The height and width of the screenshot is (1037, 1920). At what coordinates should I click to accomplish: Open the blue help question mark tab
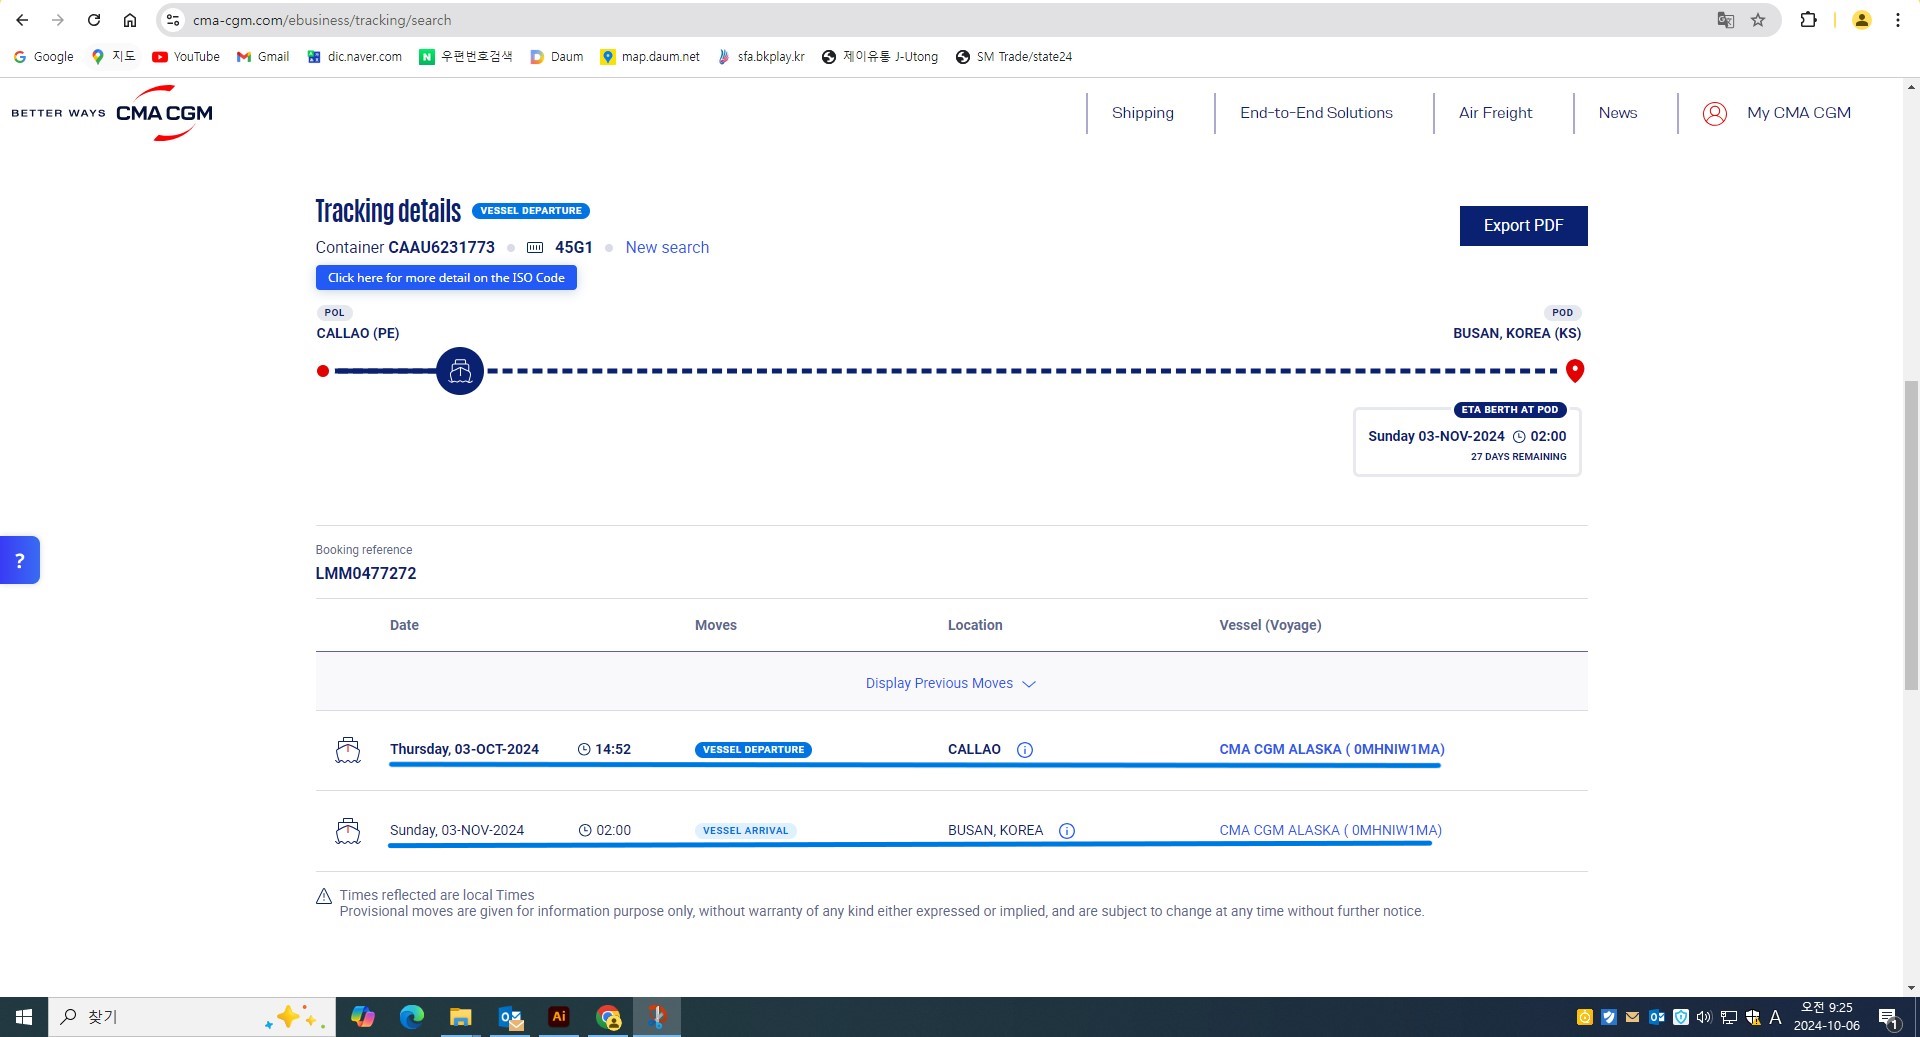(20, 560)
